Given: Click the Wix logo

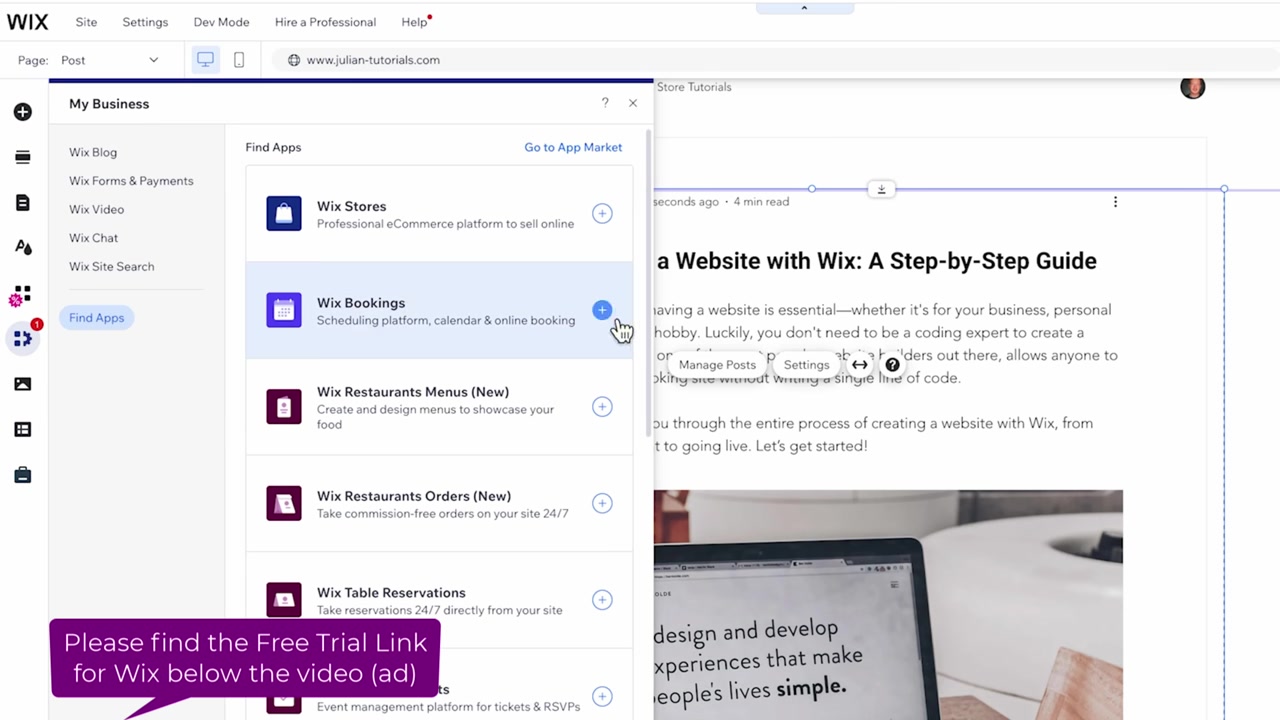Looking at the screenshot, I should pos(27,21).
